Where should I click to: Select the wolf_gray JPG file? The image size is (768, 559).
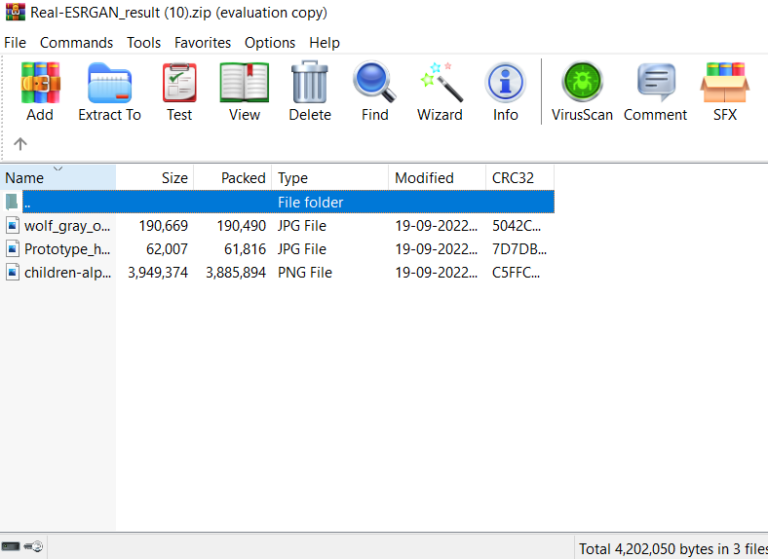pyautogui.click(x=66, y=226)
